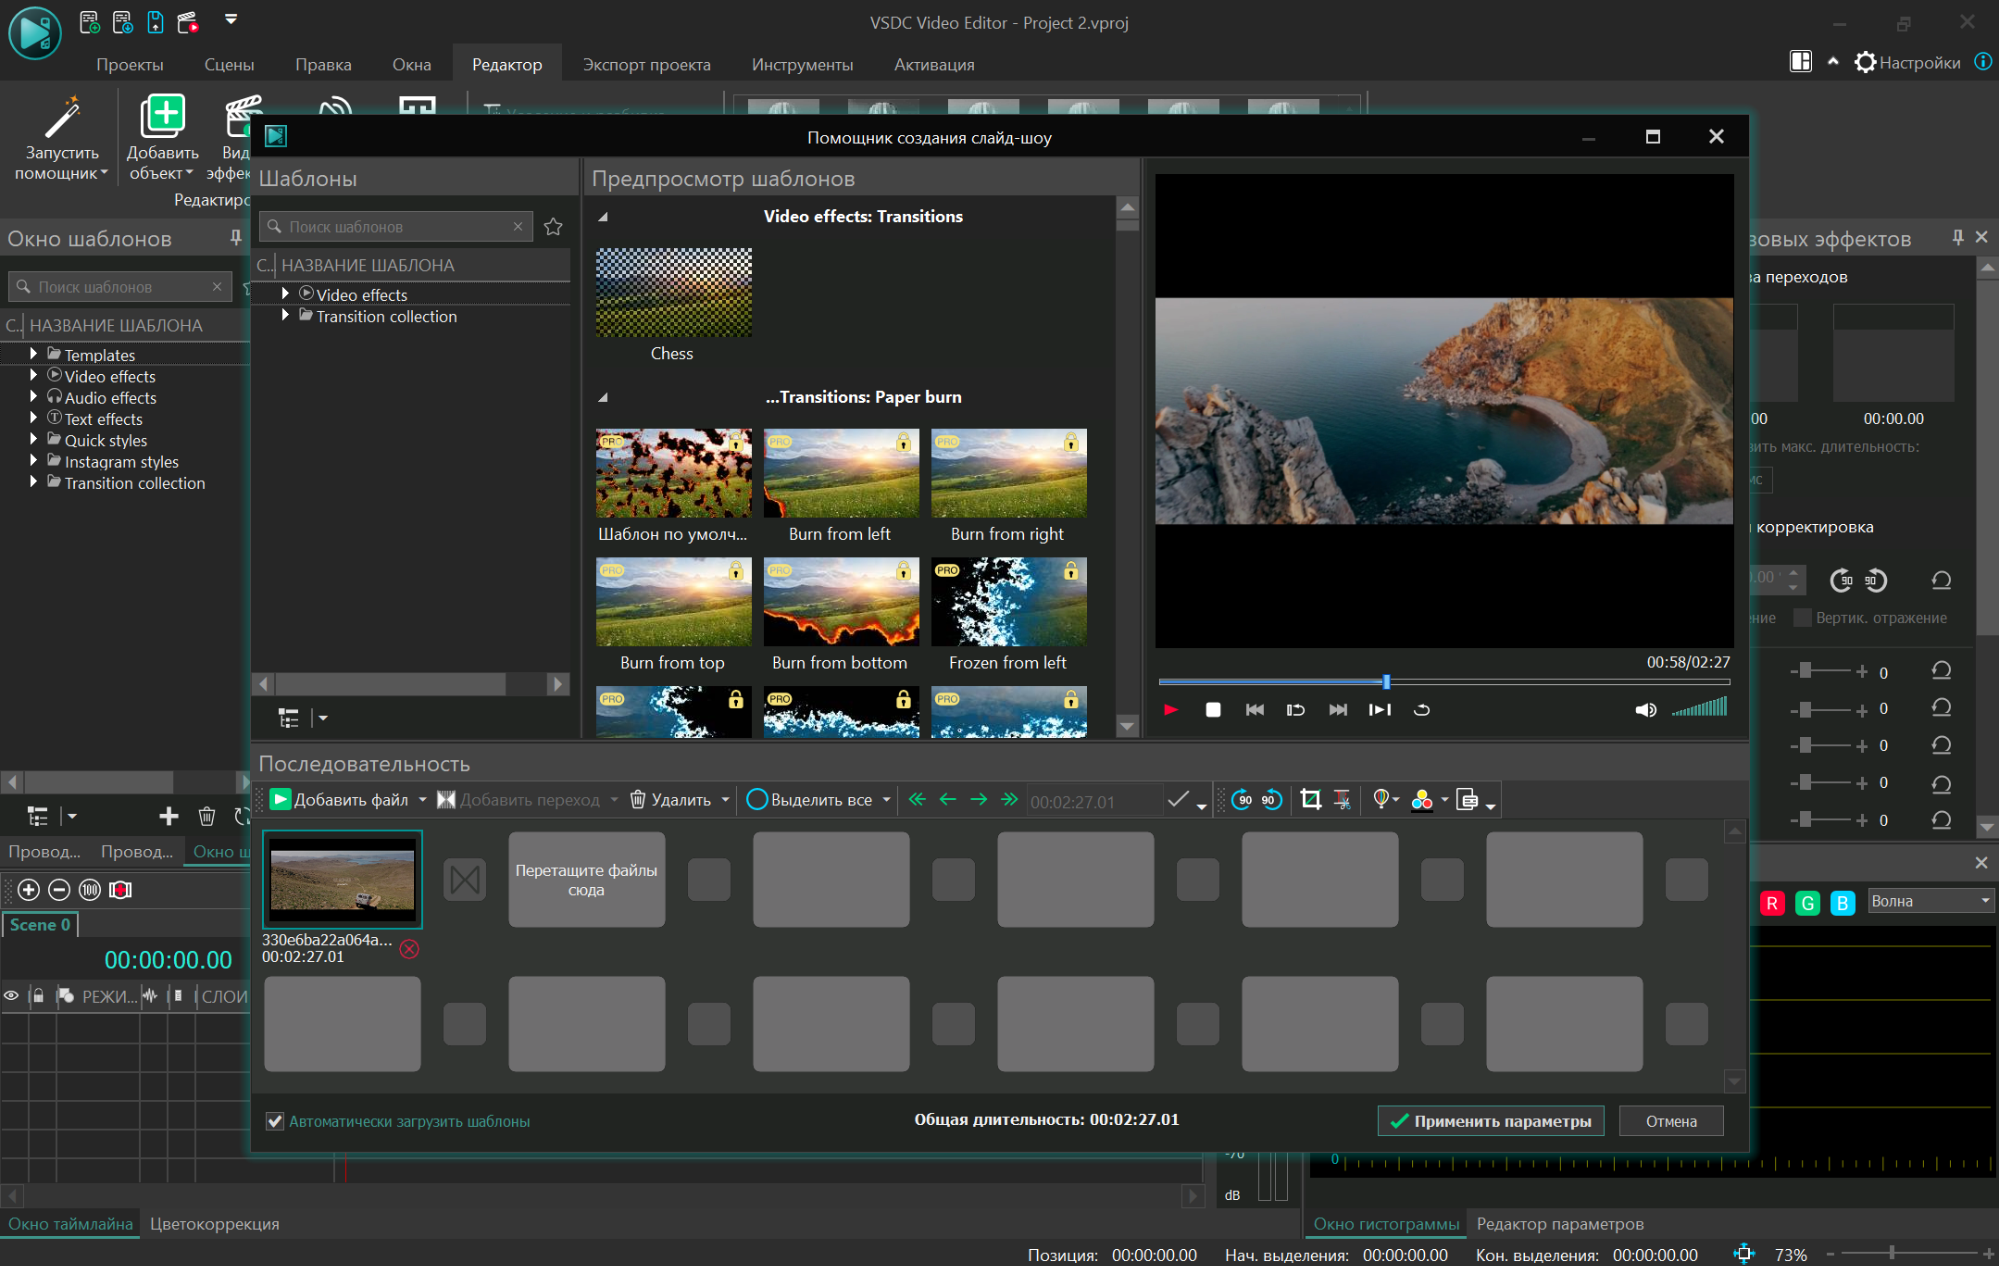1999x1266 pixels.
Task: Click the blue B channel button
Action: point(1842,903)
